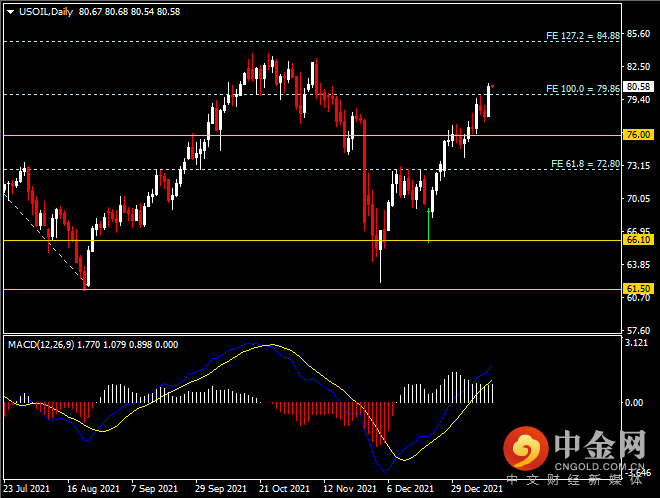Click the yellow 61.50 price level tag
This screenshot has width=660, height=498.
pos(638,289)
